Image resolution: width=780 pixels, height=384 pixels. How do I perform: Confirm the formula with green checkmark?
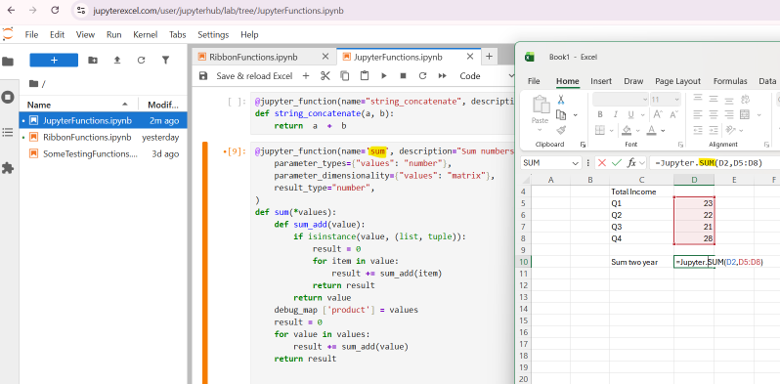click(x=617, y=163)
